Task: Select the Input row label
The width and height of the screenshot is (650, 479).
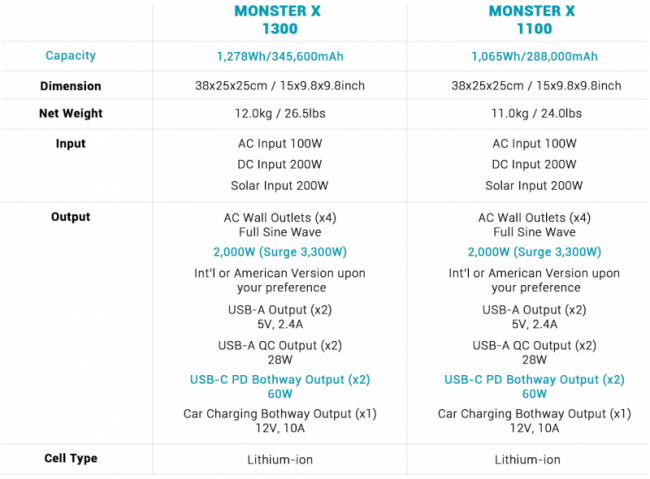Action: click(x=71, y=144)
